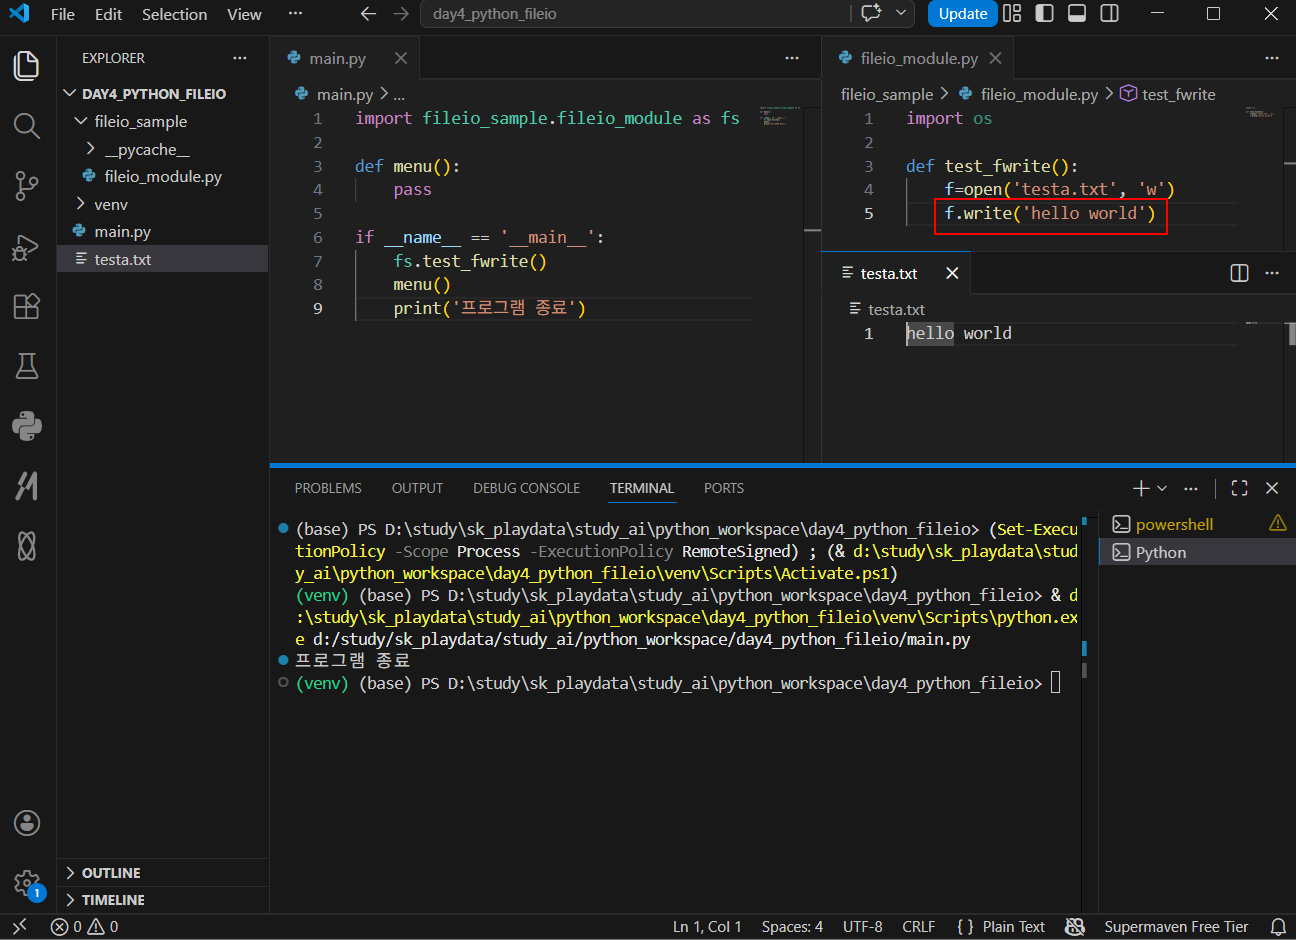Viewport: 1296px width, 940px height.
Task: Open Supermaven Free Tier status item
Action: click(1176, 927)
